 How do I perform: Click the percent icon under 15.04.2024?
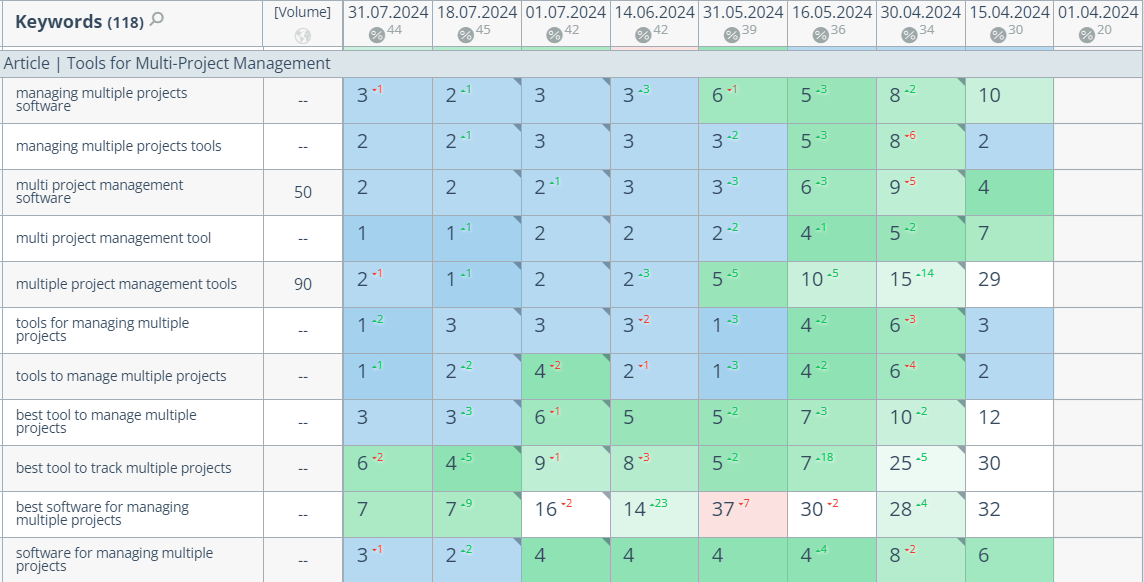pyautogui.click(x=999, y=35)
